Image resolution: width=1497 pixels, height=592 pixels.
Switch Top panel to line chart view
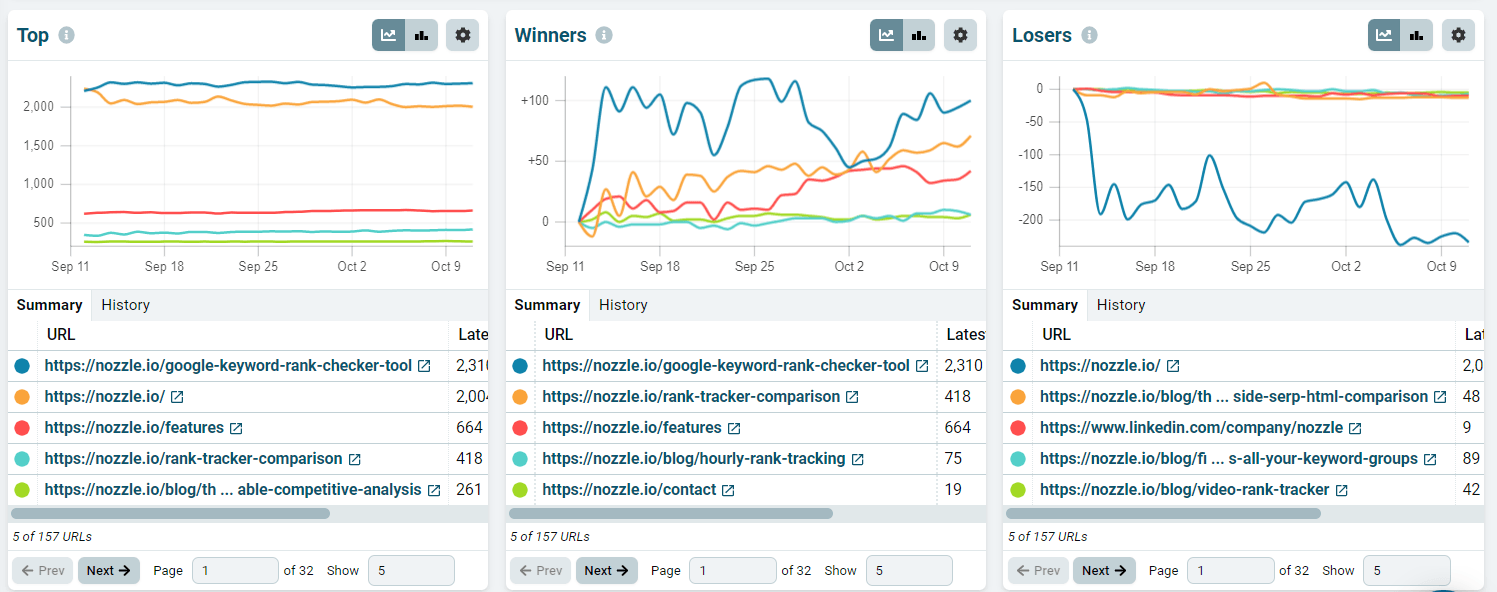[x=389, y=35]
